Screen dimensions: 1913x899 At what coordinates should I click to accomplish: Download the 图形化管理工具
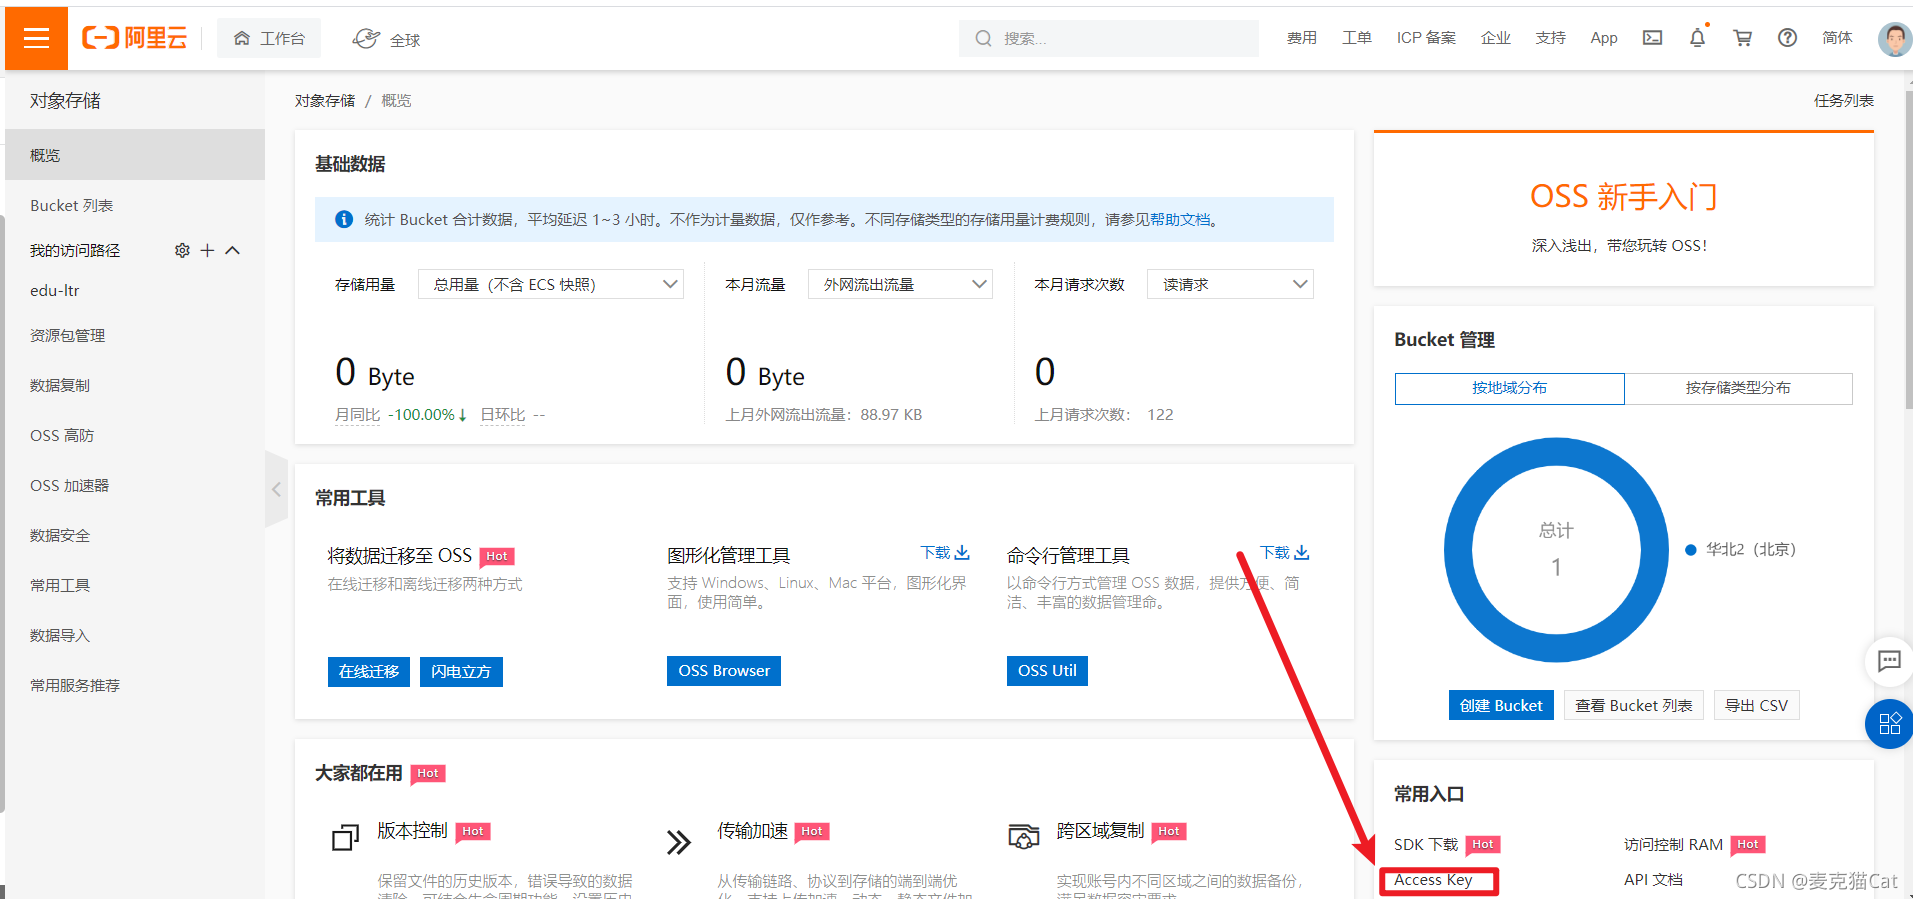tap(945, 553)
